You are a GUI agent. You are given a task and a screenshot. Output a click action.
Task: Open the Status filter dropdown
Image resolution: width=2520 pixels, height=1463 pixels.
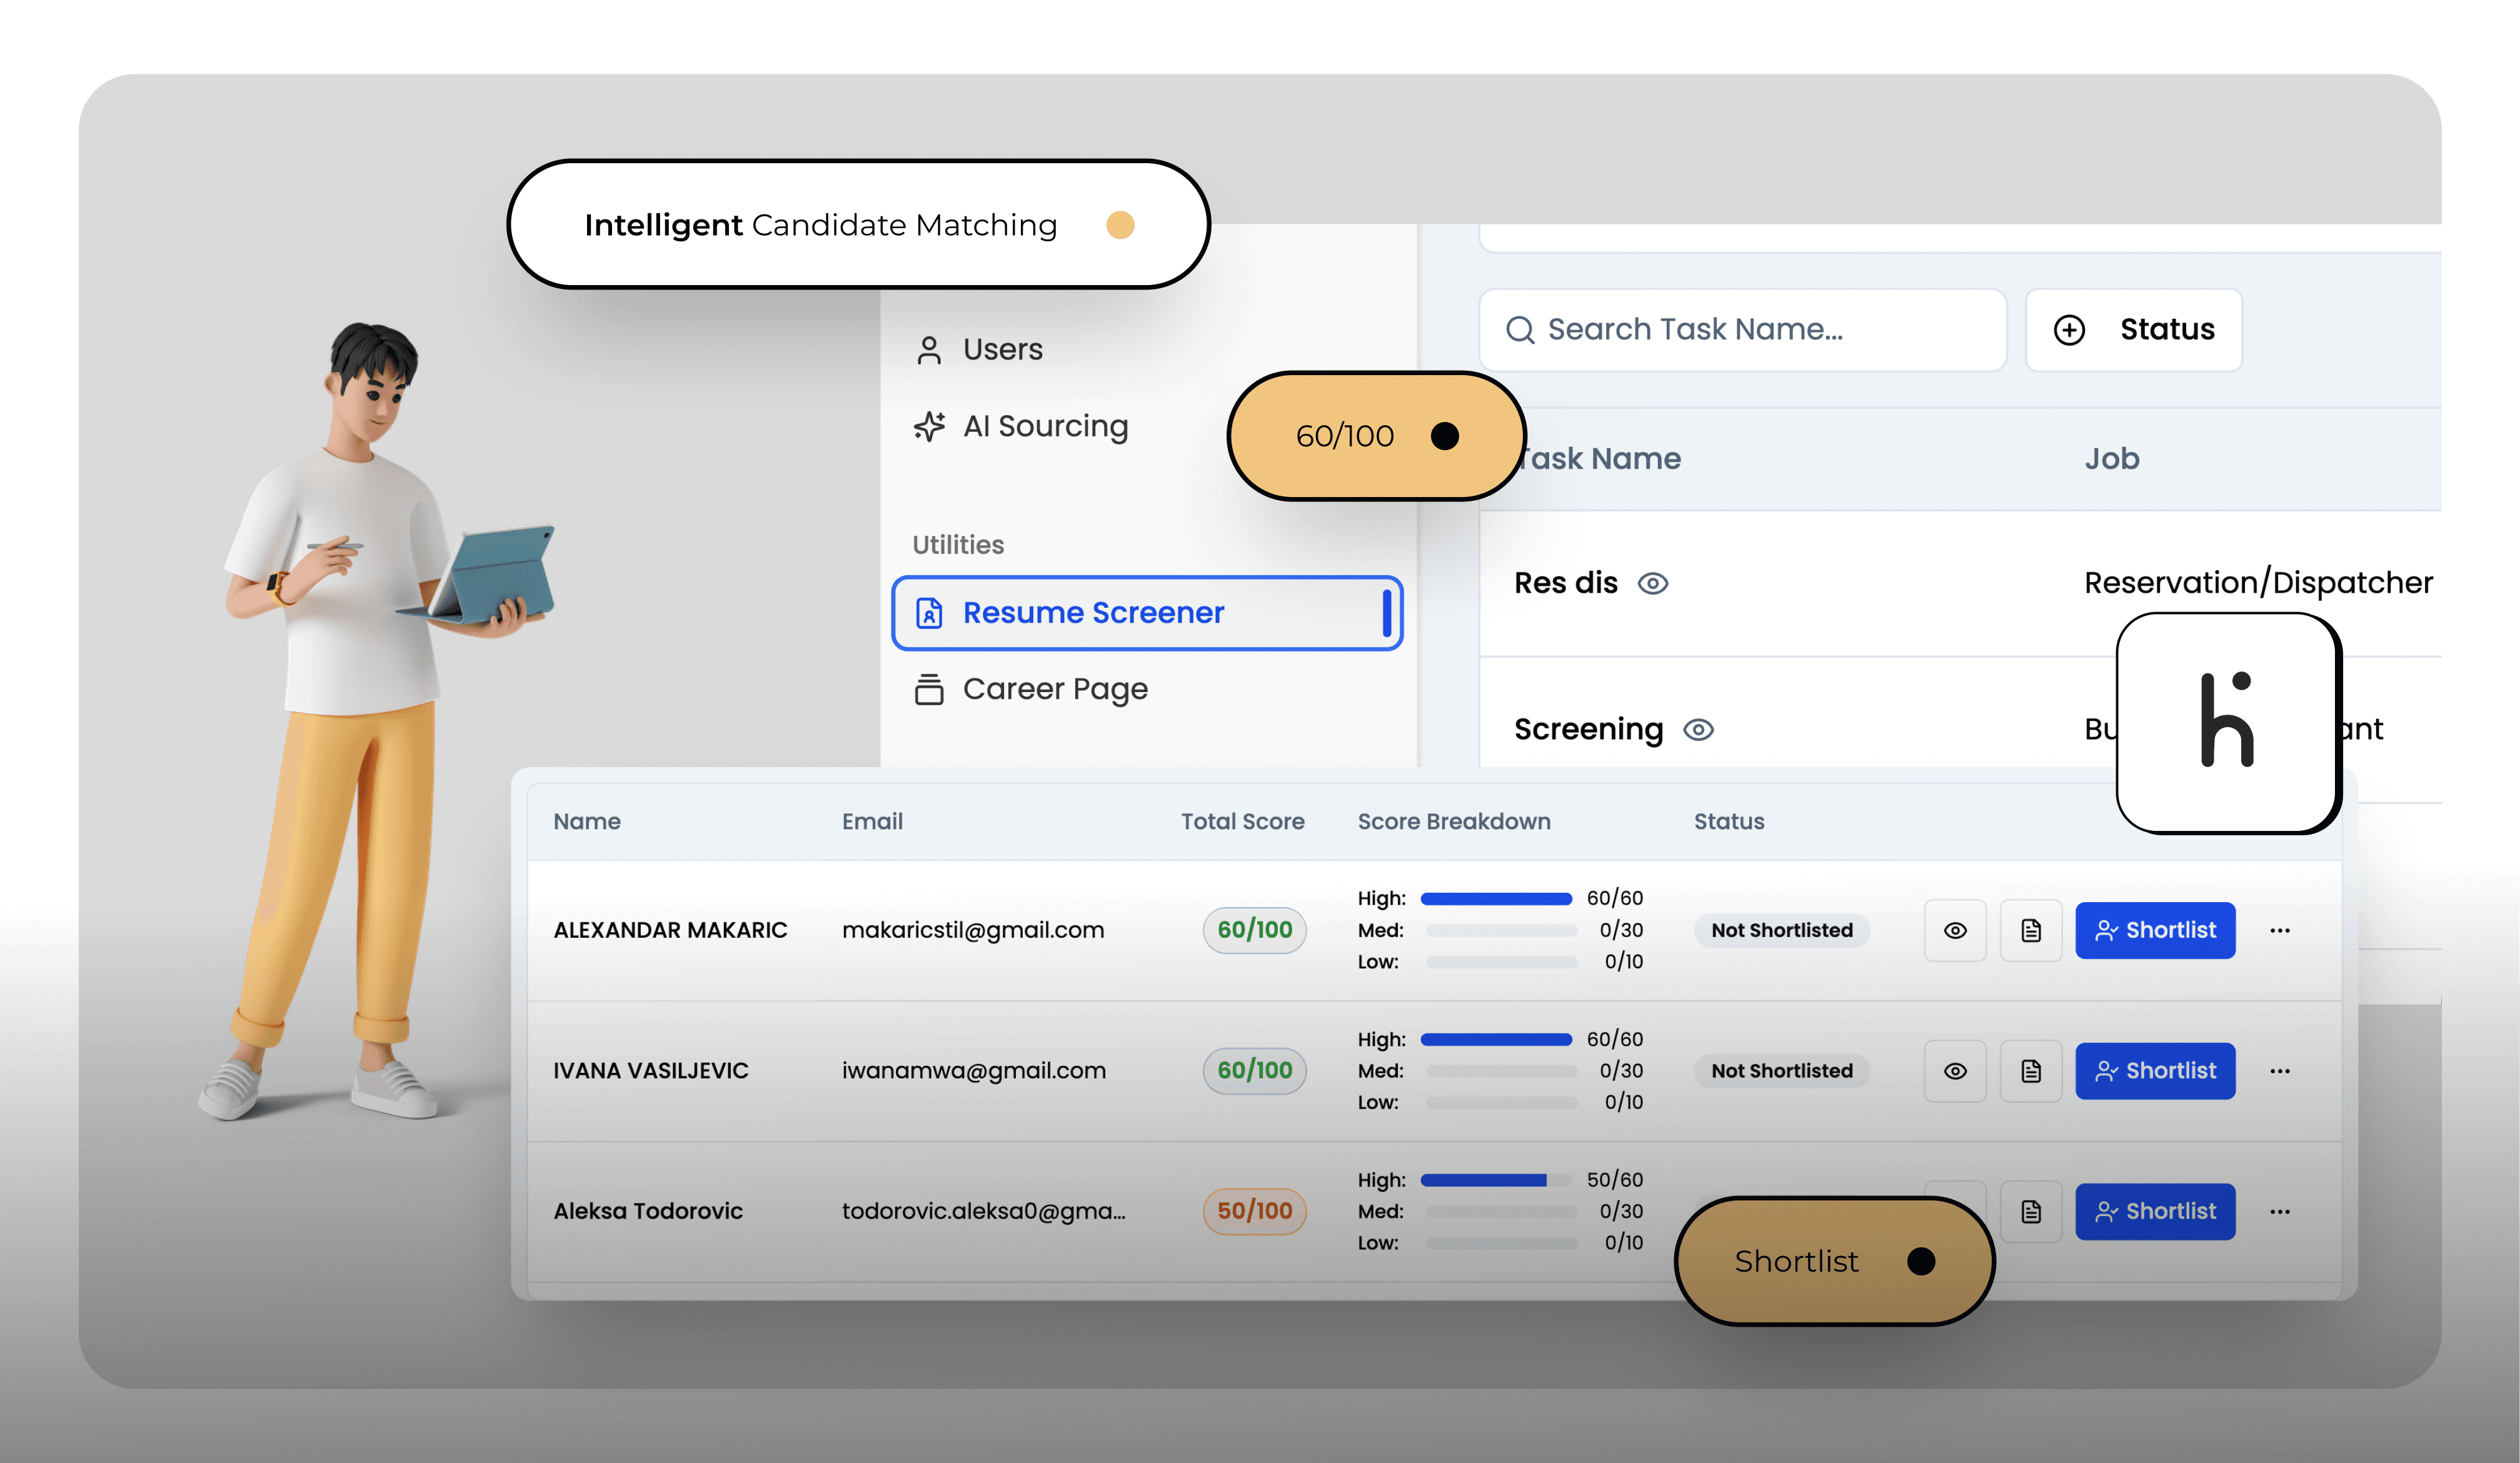tap(2133, 330)
